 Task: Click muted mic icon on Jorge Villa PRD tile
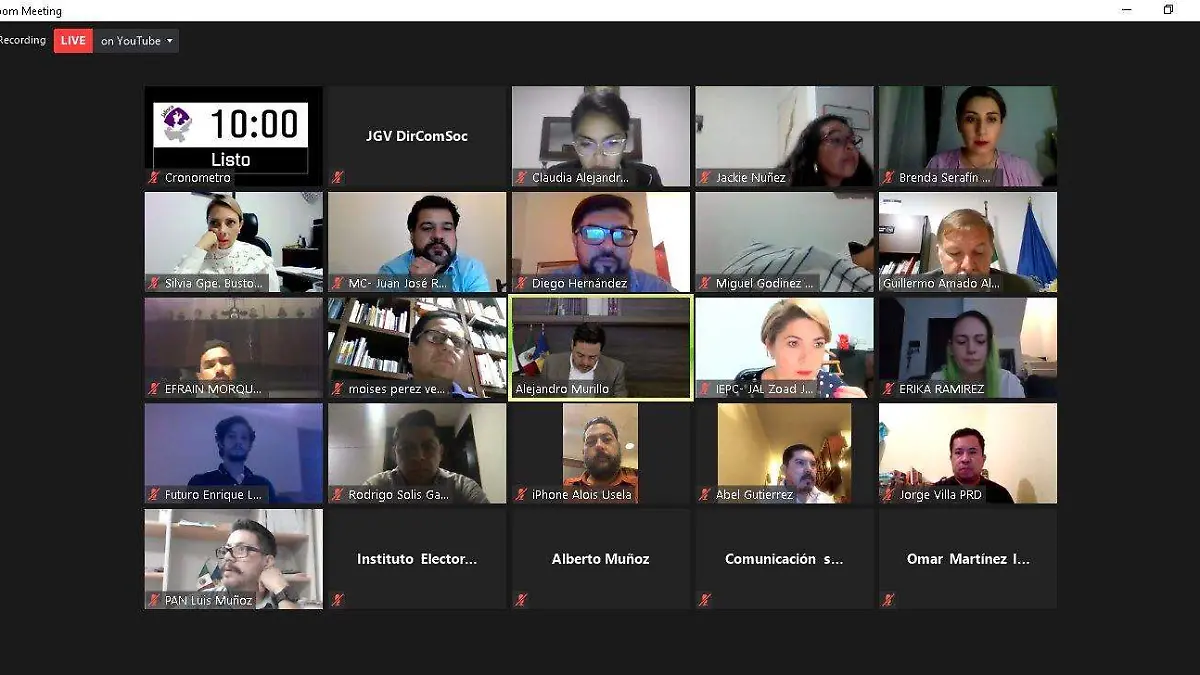(x=889, y=495)
